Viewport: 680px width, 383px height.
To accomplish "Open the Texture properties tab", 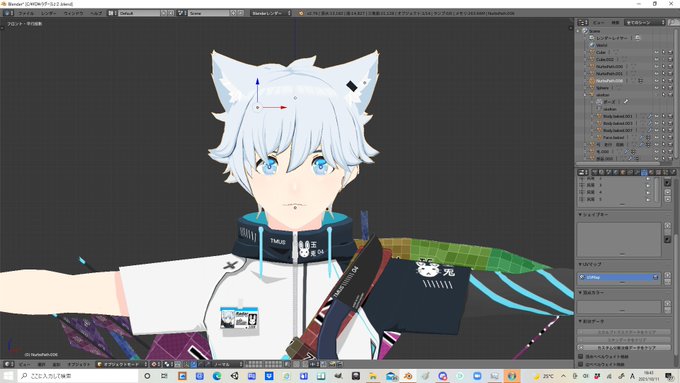I will coord(659,173).
